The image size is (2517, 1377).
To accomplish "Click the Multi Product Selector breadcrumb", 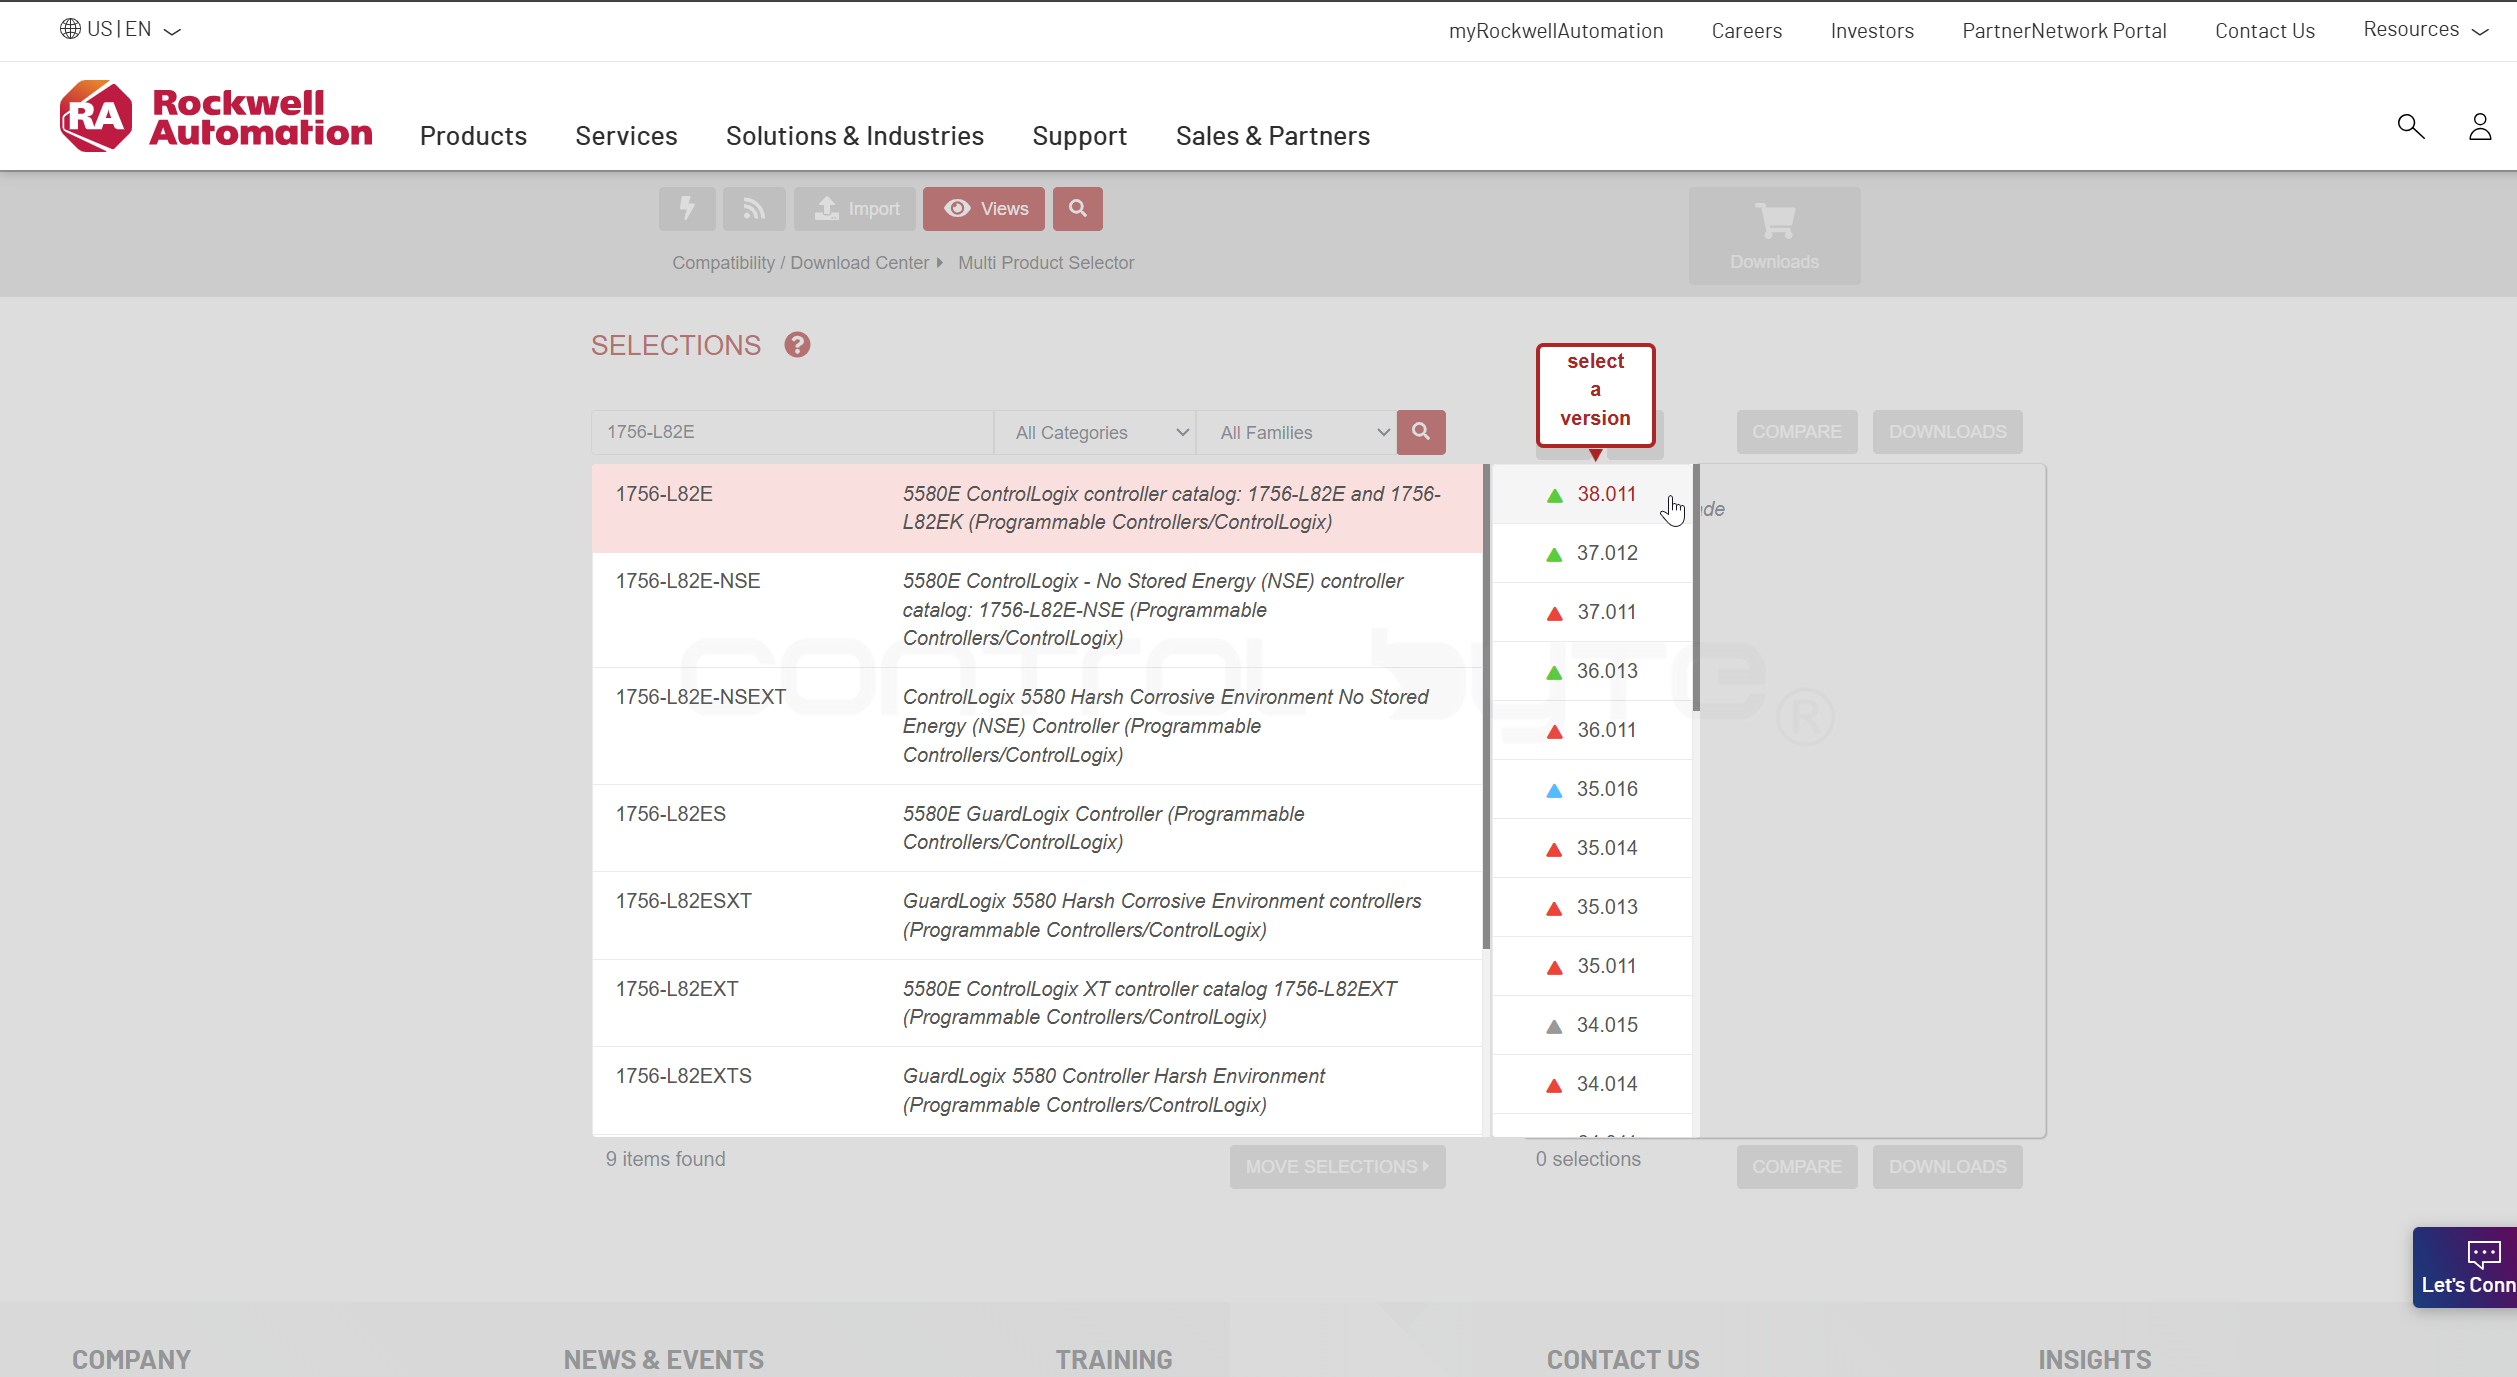I will tap(1046, 263).
